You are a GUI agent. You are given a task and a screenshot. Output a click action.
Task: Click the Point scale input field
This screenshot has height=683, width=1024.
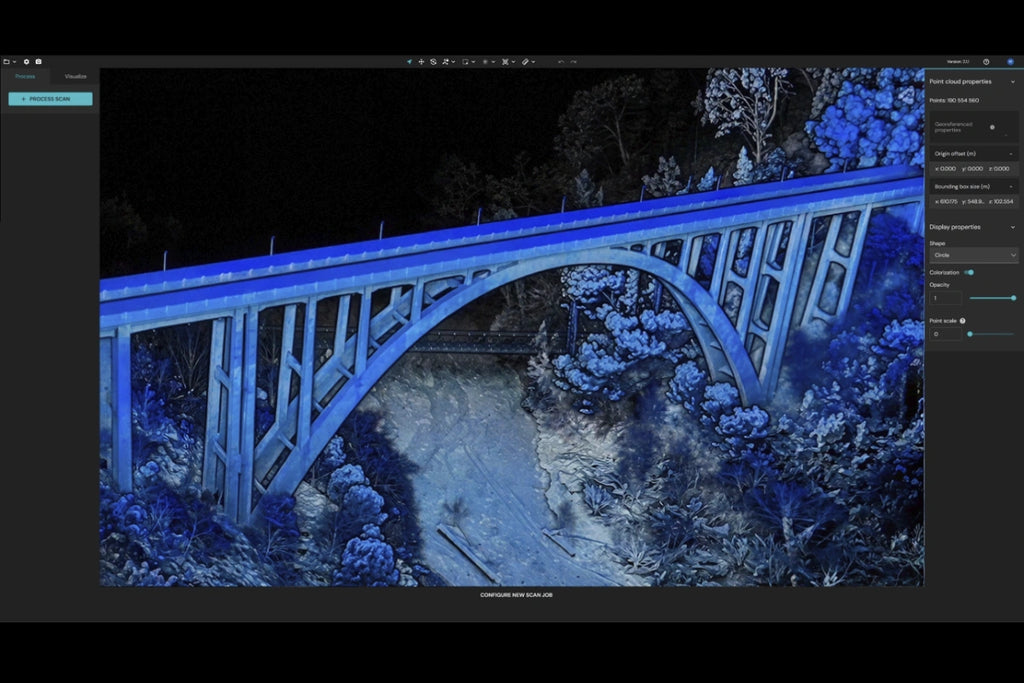pyautogui.click(x=946, y=334)
